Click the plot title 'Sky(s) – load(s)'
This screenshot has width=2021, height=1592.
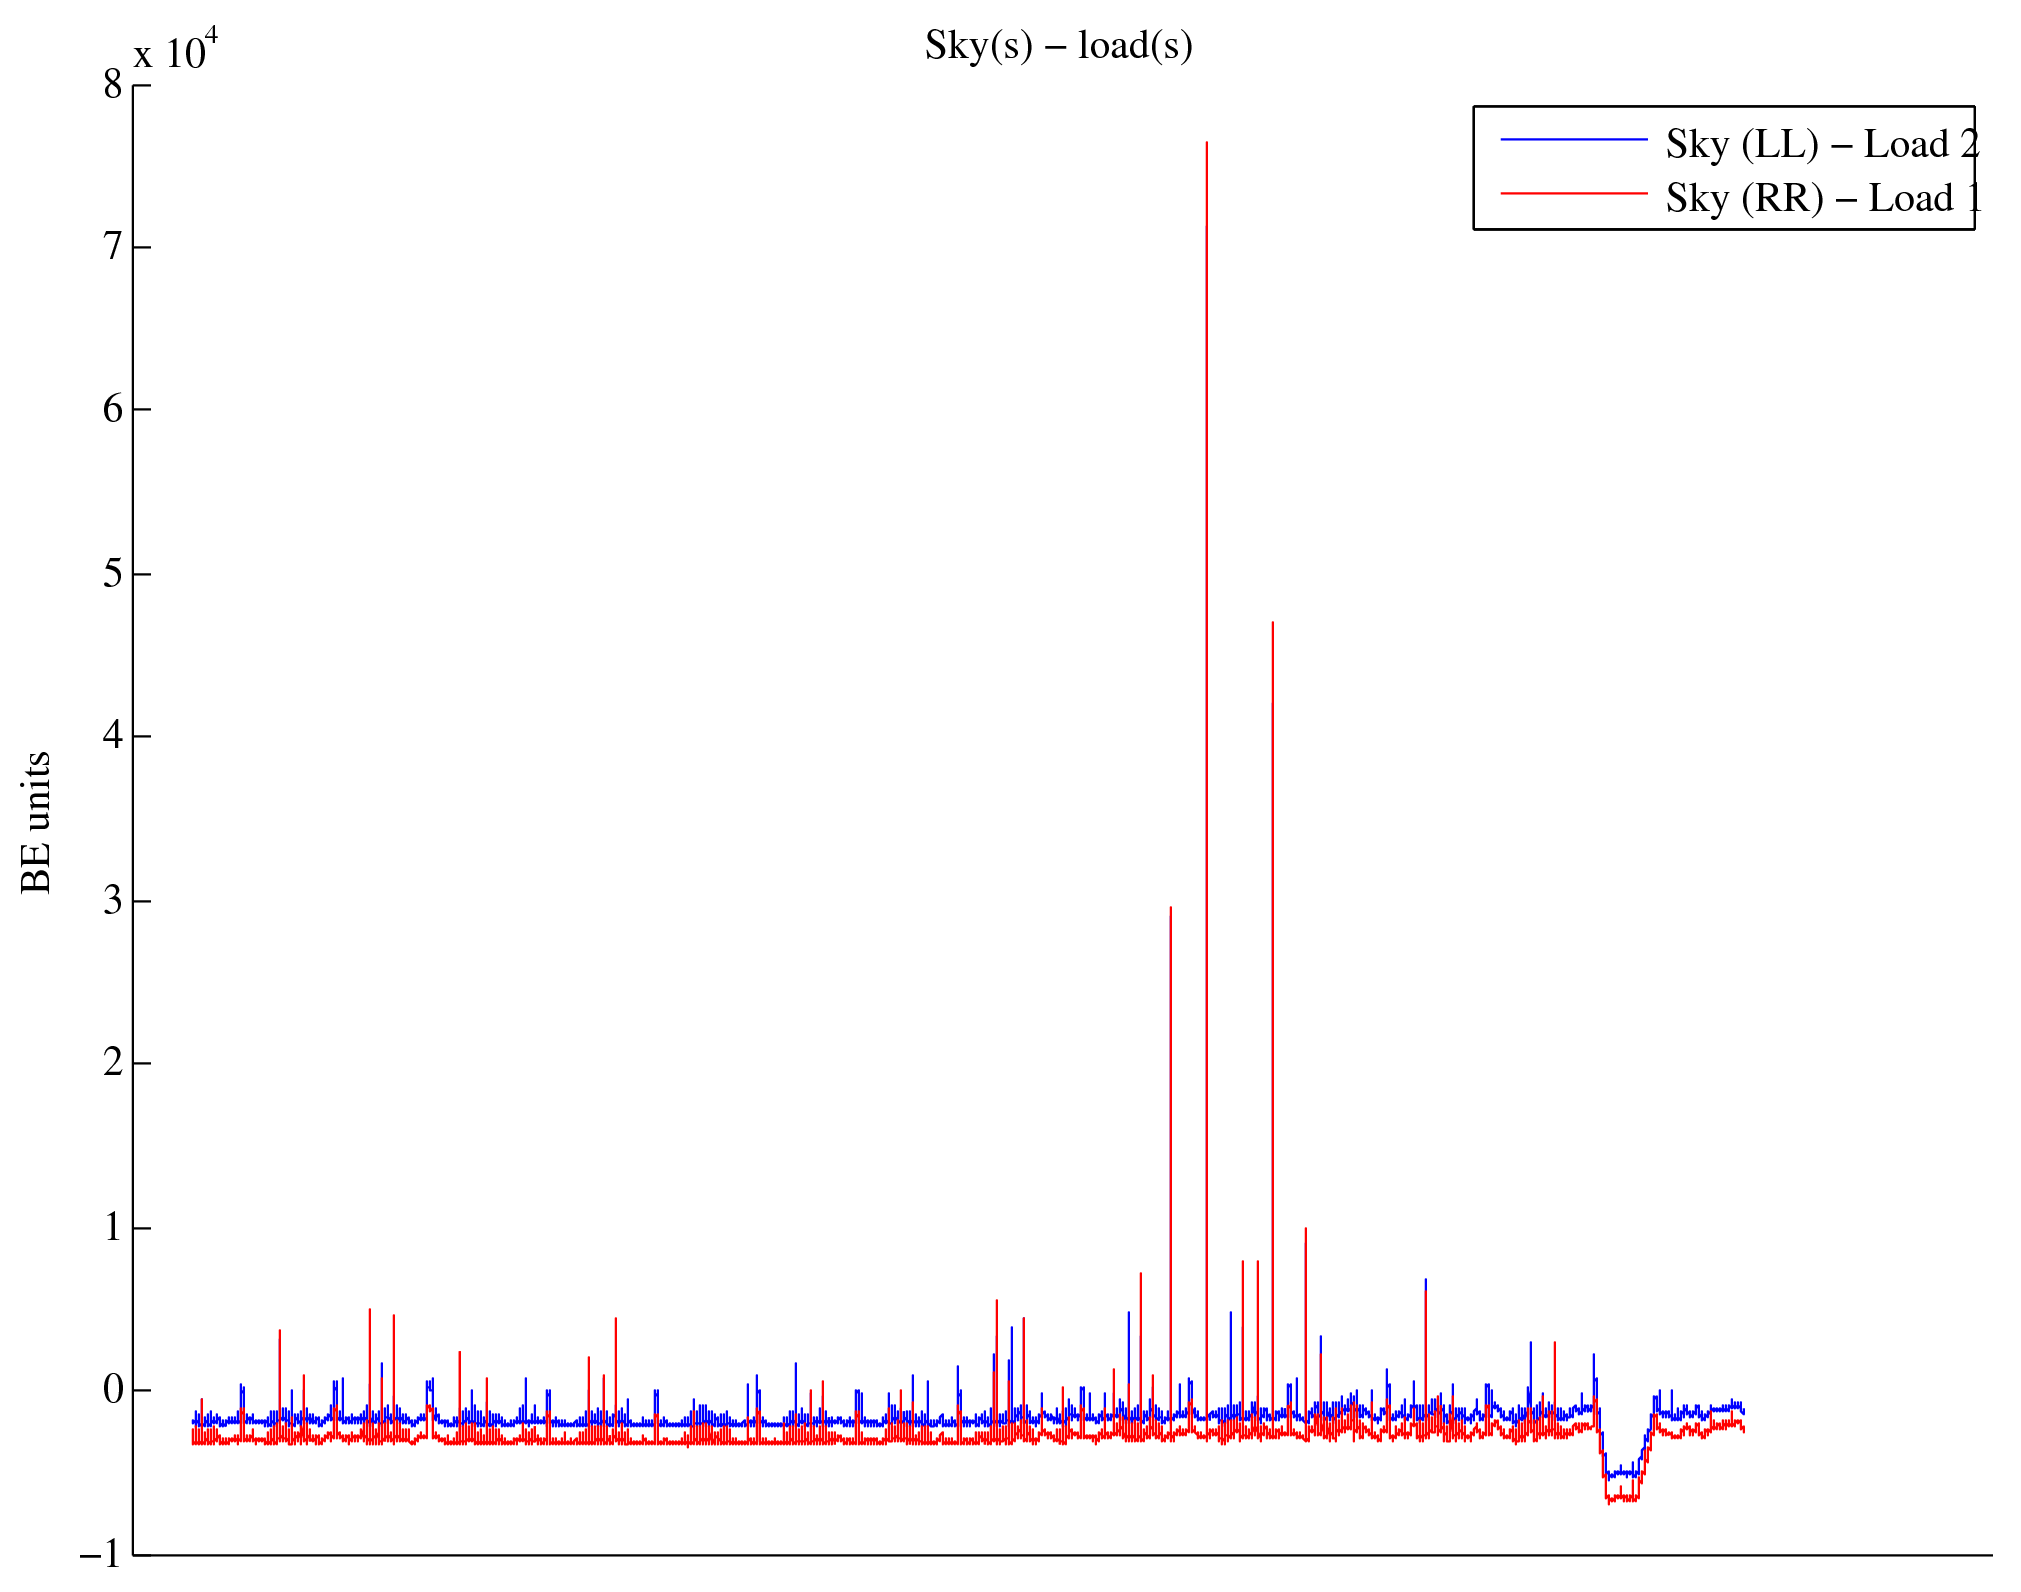pos(1058,46)
